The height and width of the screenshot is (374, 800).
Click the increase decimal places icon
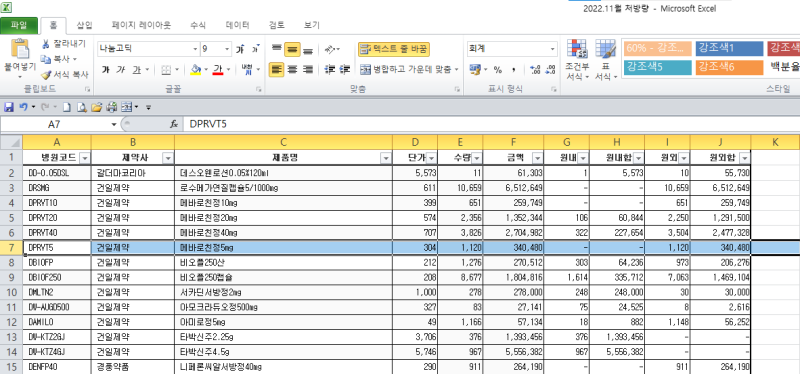(x=535, y=69)
